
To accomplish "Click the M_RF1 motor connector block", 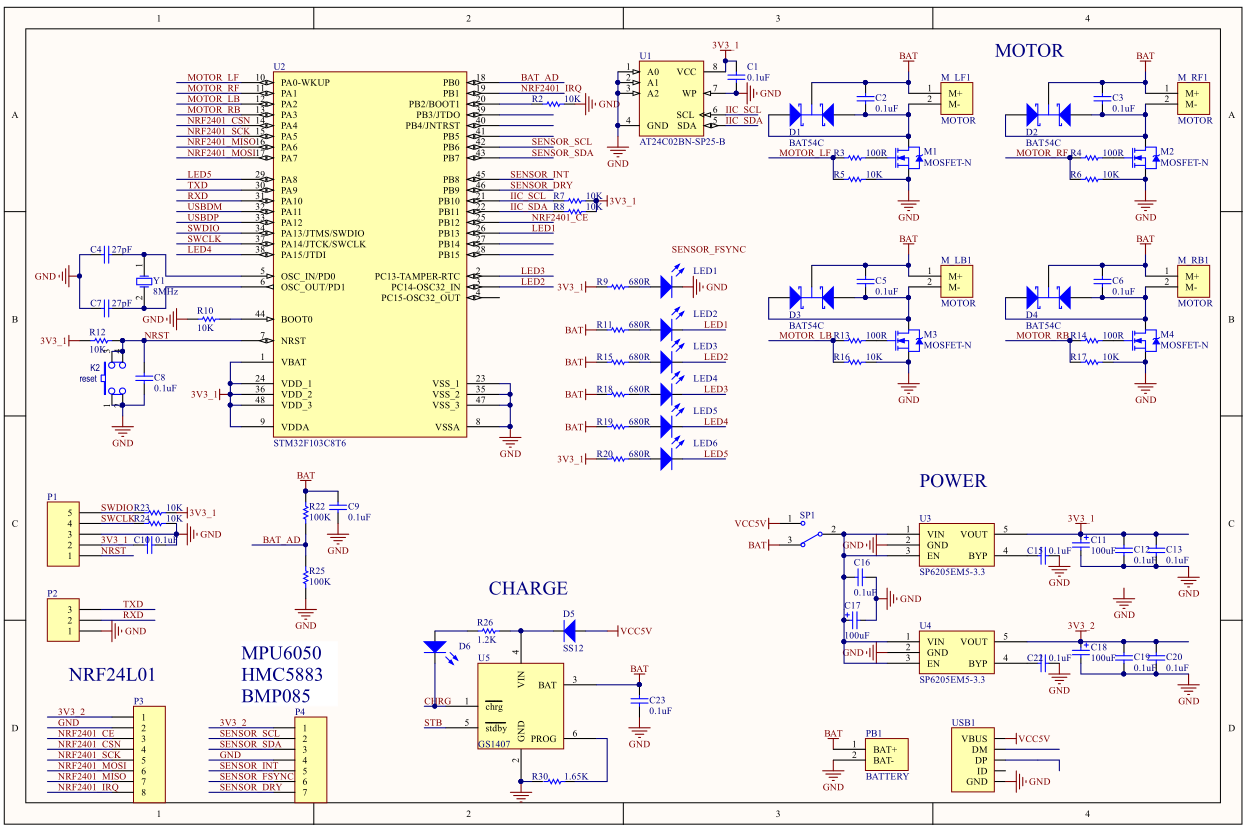I will tap(1195, 99).
